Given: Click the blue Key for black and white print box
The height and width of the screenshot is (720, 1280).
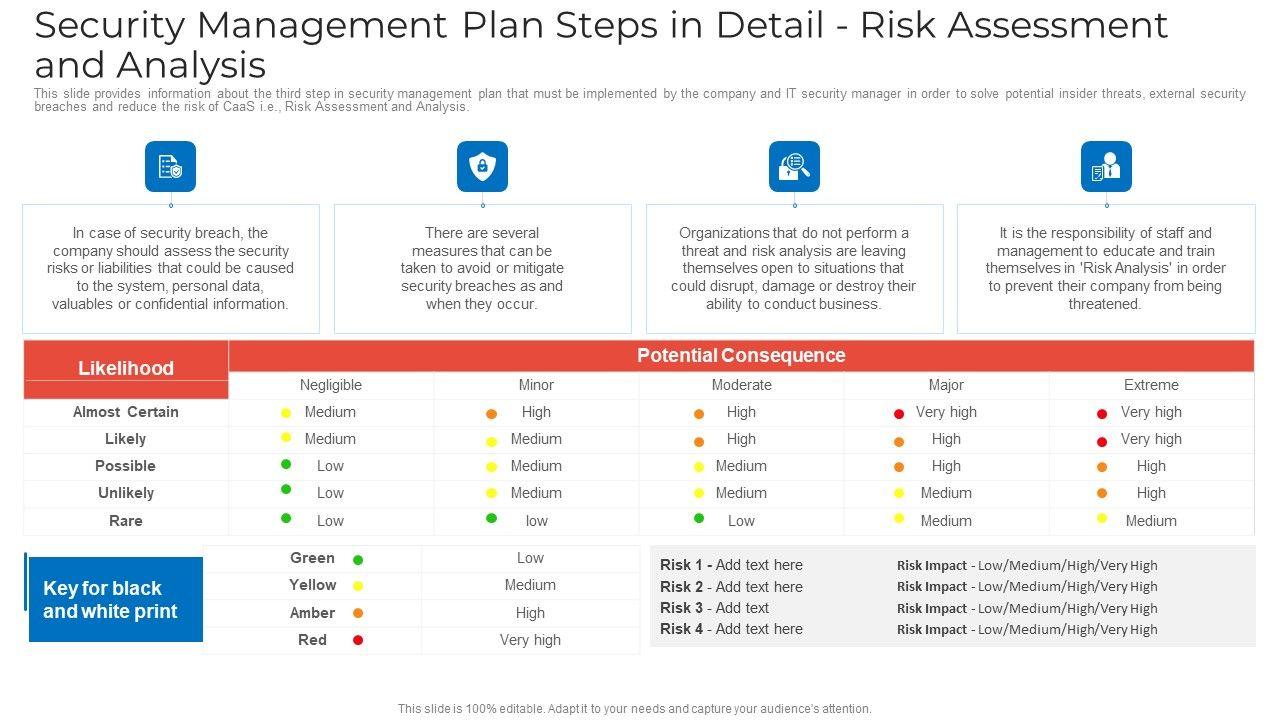Looking at the screenshot, I should point(115,600).
